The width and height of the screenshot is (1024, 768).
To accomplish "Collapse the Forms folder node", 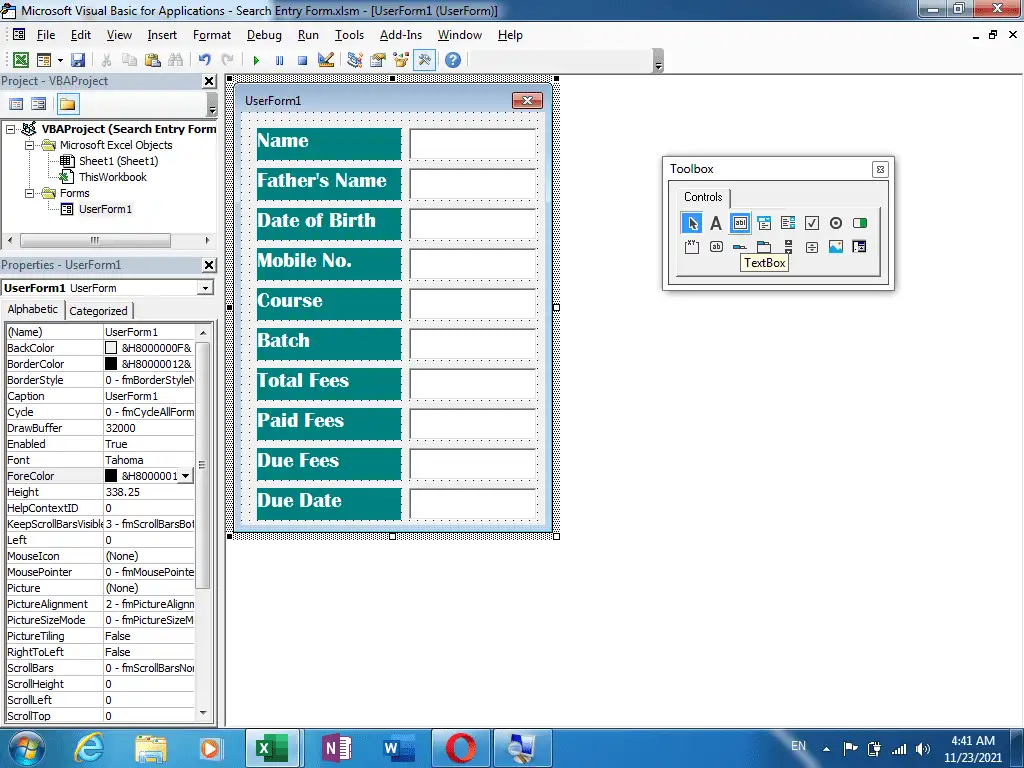I will coord(29,193).
